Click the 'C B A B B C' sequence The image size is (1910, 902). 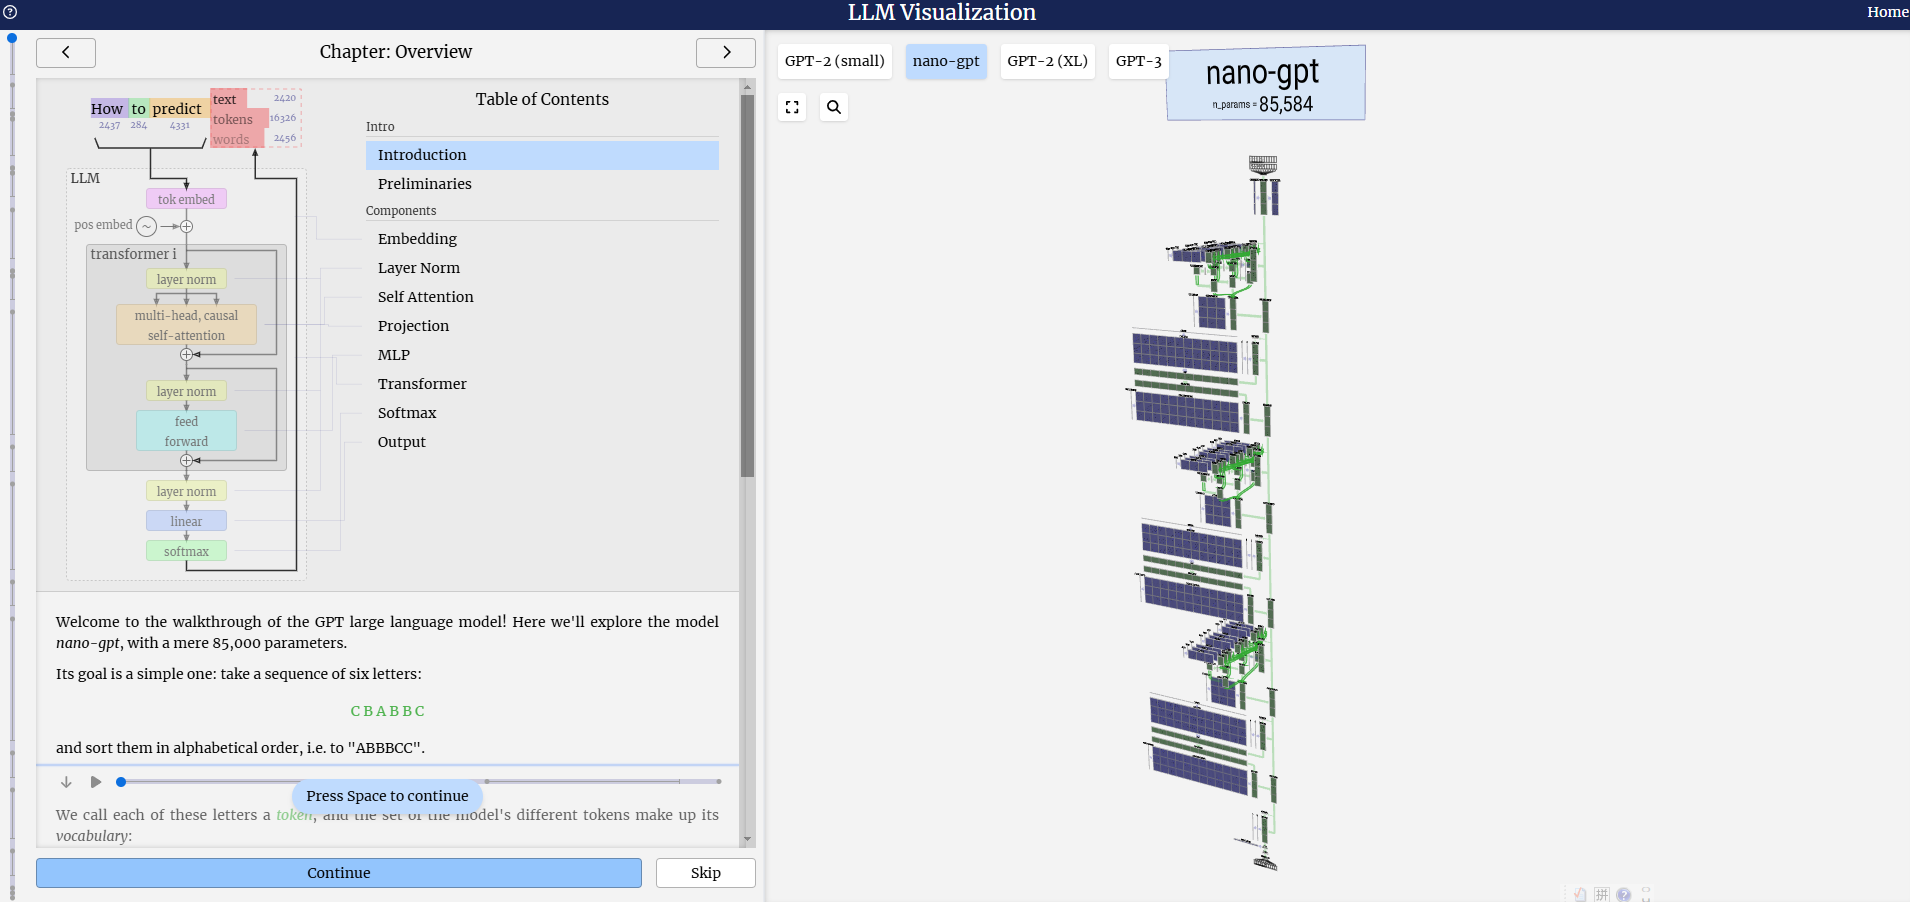[x=387, y=711]
